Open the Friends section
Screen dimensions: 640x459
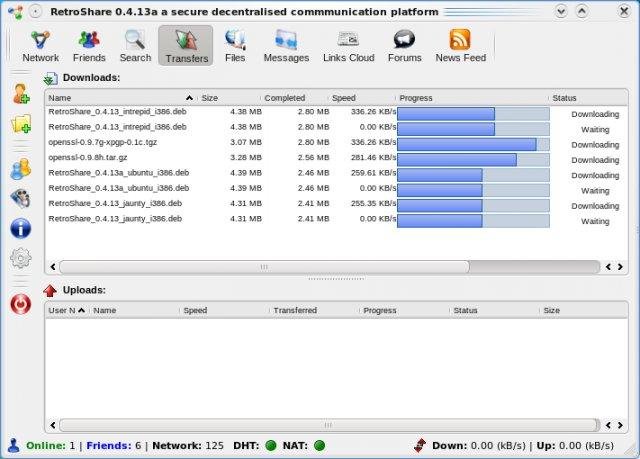click(x=89, y=46)
